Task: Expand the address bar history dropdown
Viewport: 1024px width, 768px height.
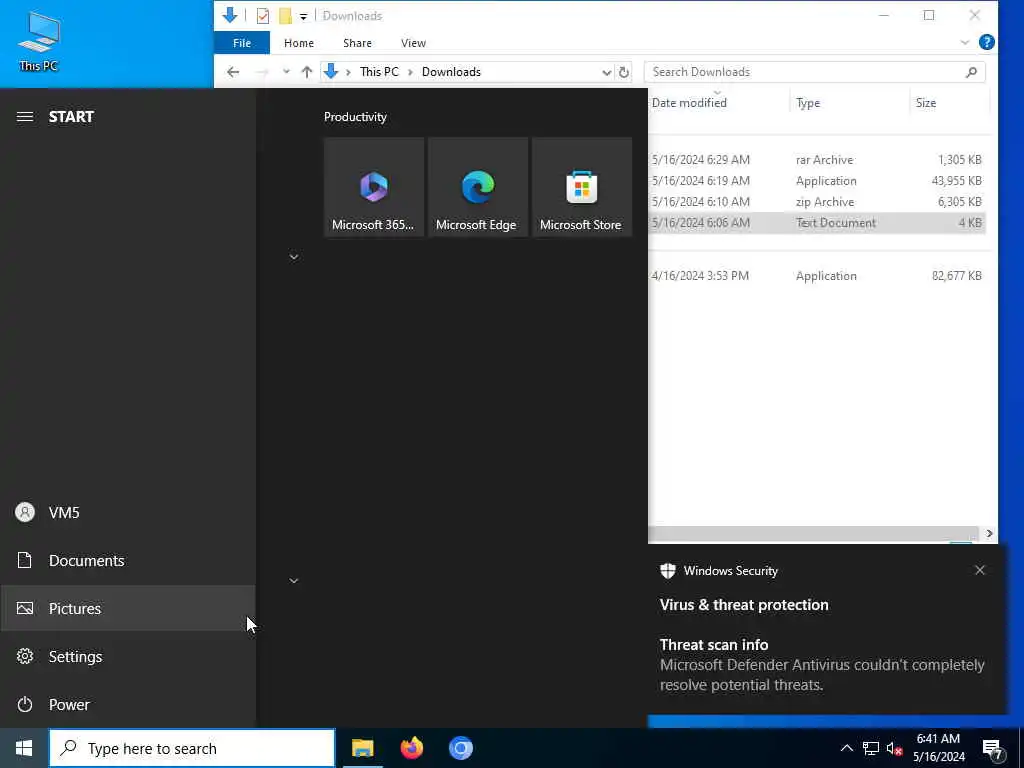Action: click(606, 72)
